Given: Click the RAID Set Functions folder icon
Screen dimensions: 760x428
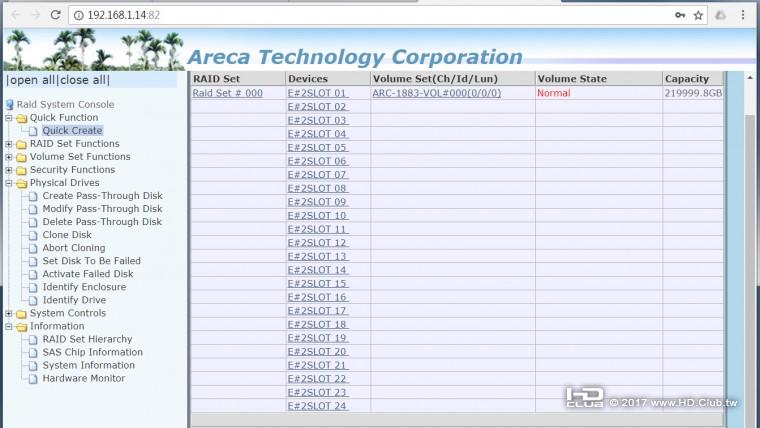Looking at the screenshot, I should (x=21, y=144).
